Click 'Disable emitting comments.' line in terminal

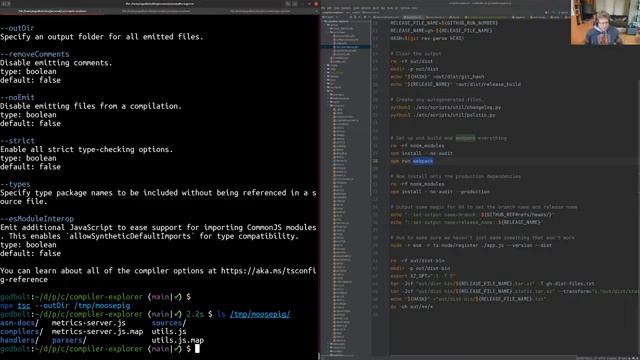[x=56, y=63]
